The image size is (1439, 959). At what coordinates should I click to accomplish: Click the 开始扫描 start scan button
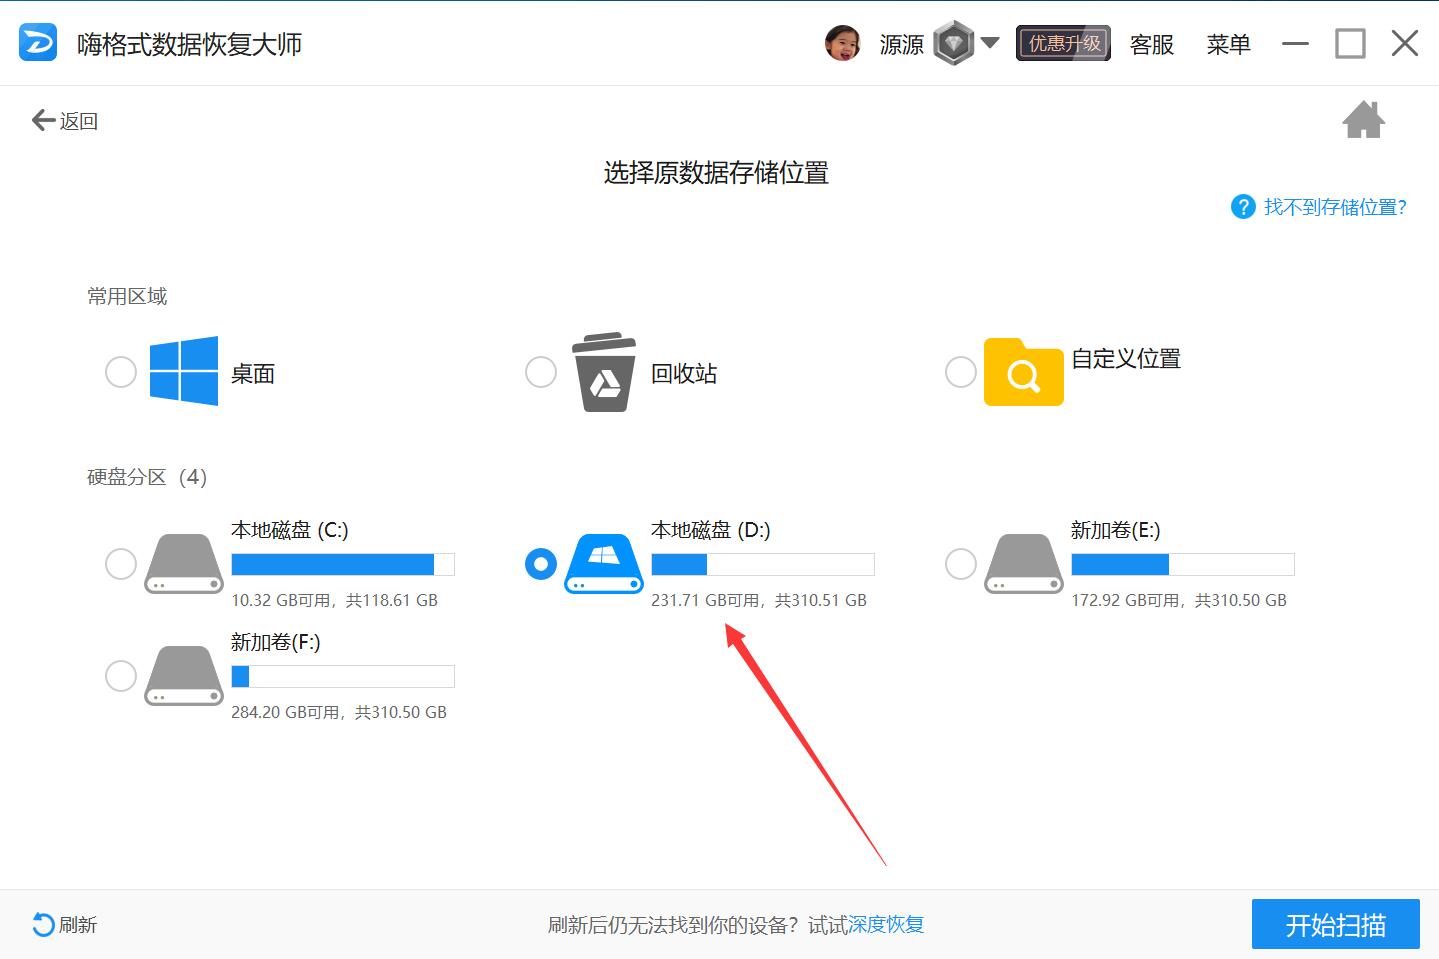[x=1336, y=925]
